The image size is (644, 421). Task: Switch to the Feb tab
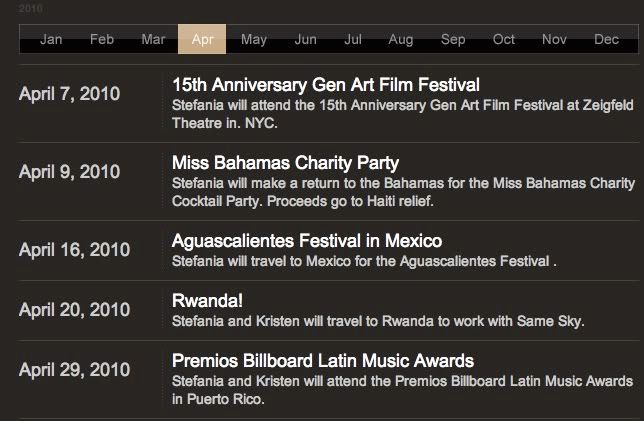(x=102, y=39)
